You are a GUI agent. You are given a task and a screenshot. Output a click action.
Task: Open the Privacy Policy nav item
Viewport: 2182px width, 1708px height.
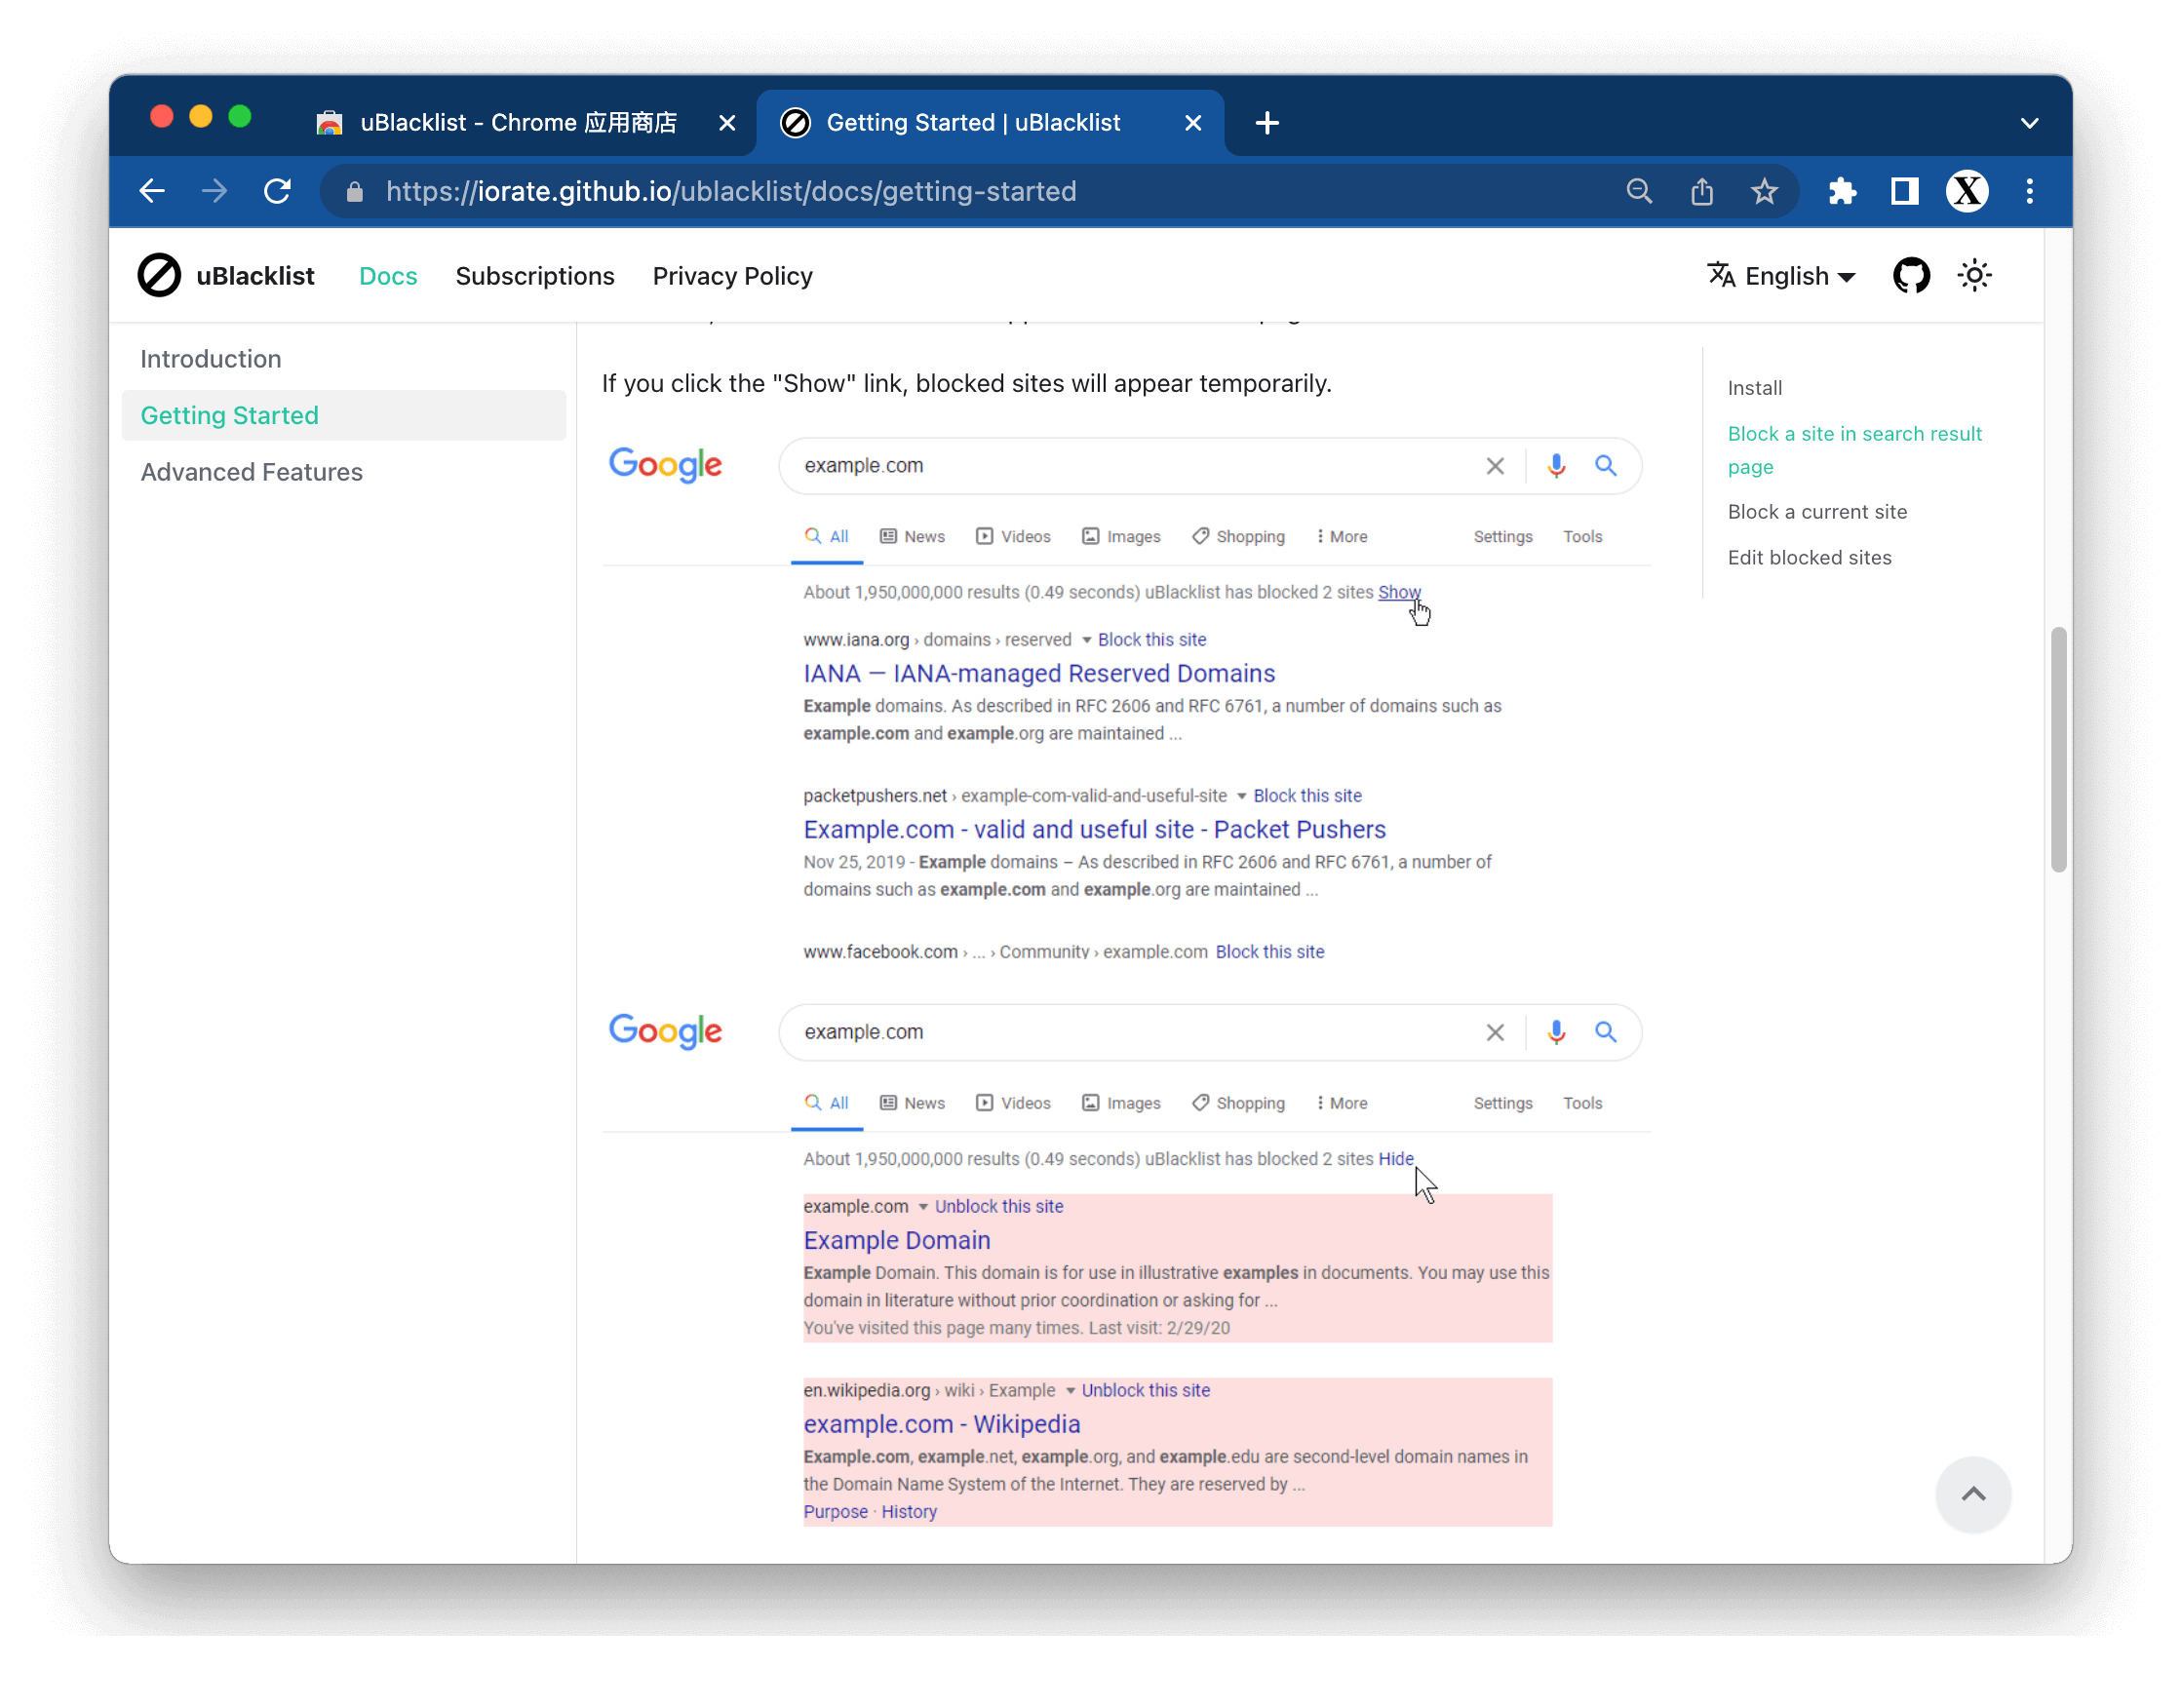click(x=732, y=276)
